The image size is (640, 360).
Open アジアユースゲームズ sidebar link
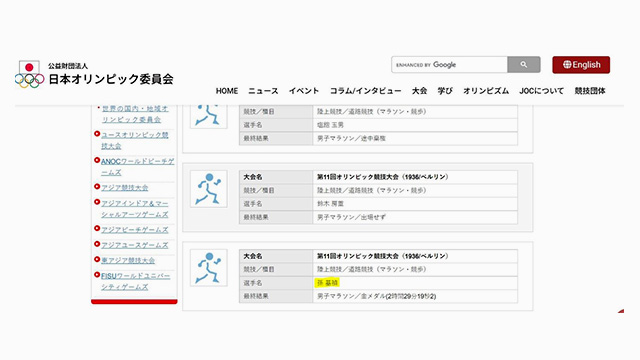pos(135,245)
